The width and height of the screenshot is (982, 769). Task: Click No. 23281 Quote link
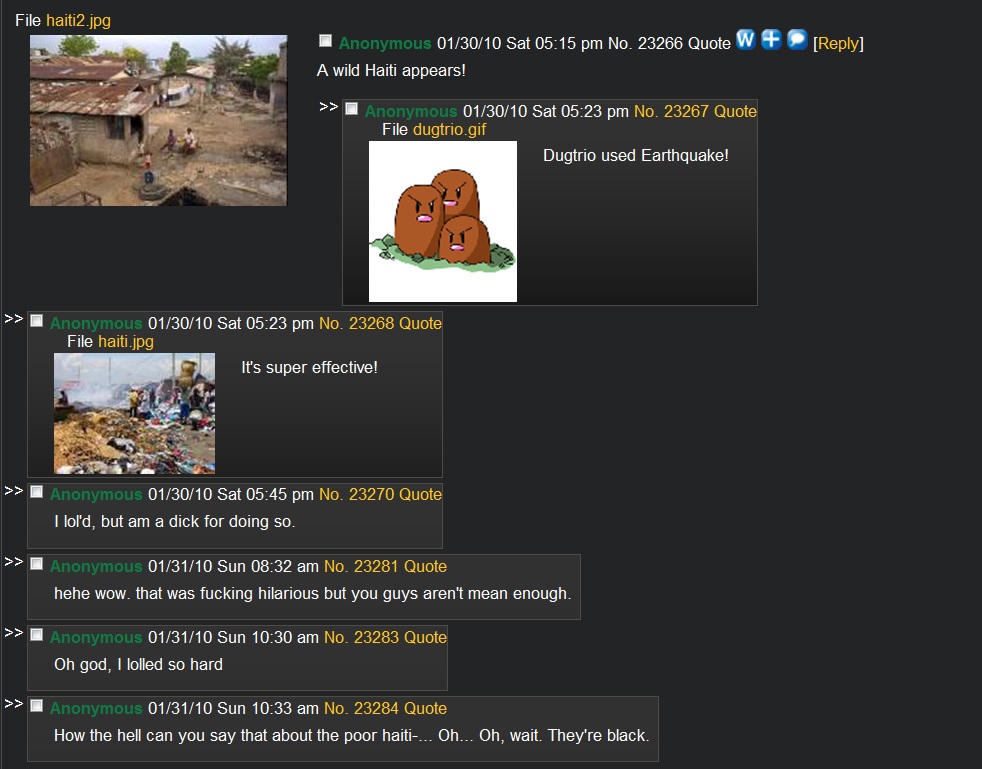[385, 566]
